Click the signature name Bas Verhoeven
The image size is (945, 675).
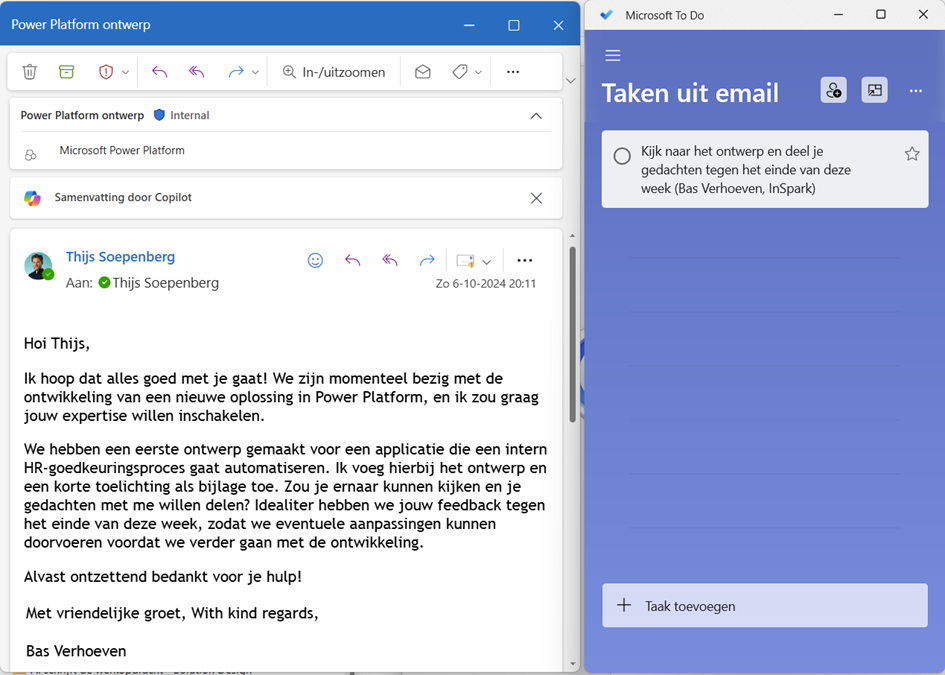pos(76,651)
